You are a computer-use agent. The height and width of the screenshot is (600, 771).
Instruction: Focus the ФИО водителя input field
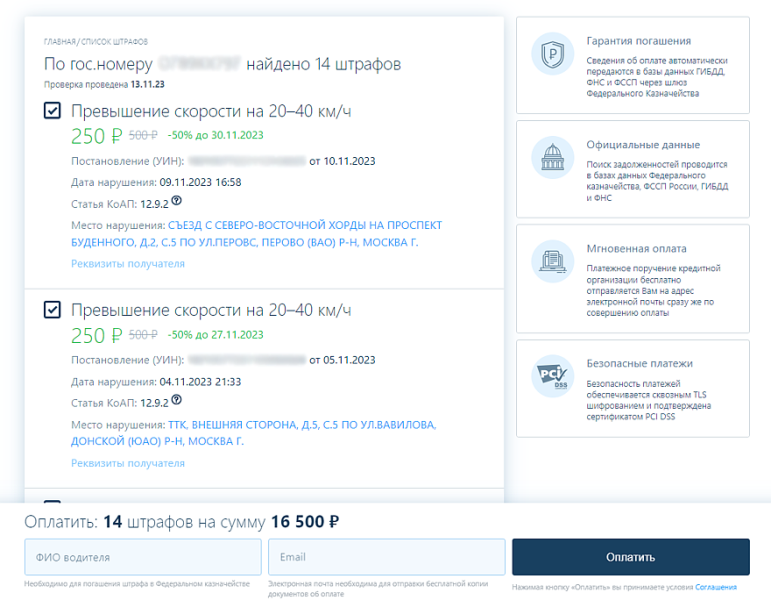pyautogui.click(x=143, y=557)
